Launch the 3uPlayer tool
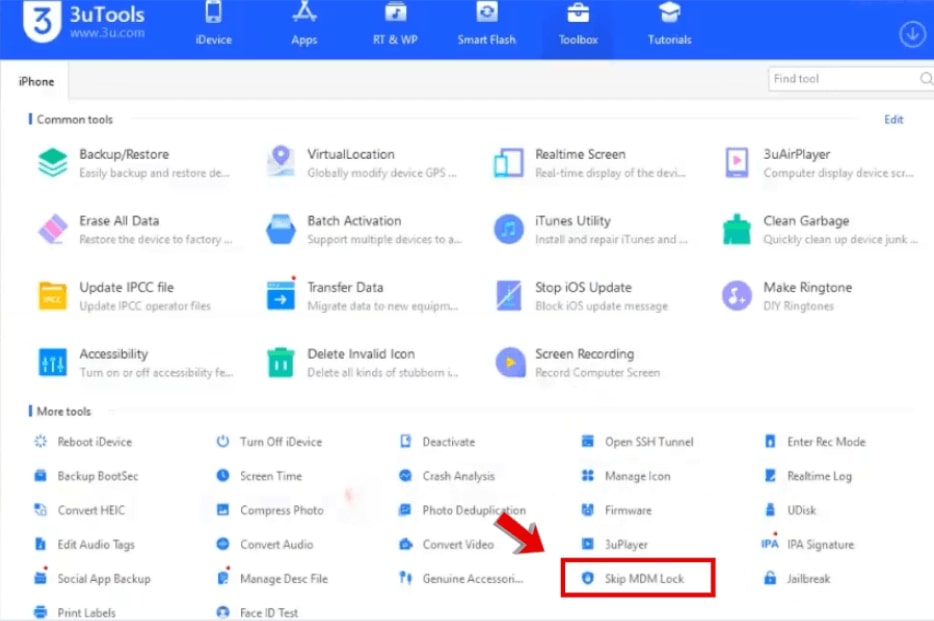 (614, 544)
